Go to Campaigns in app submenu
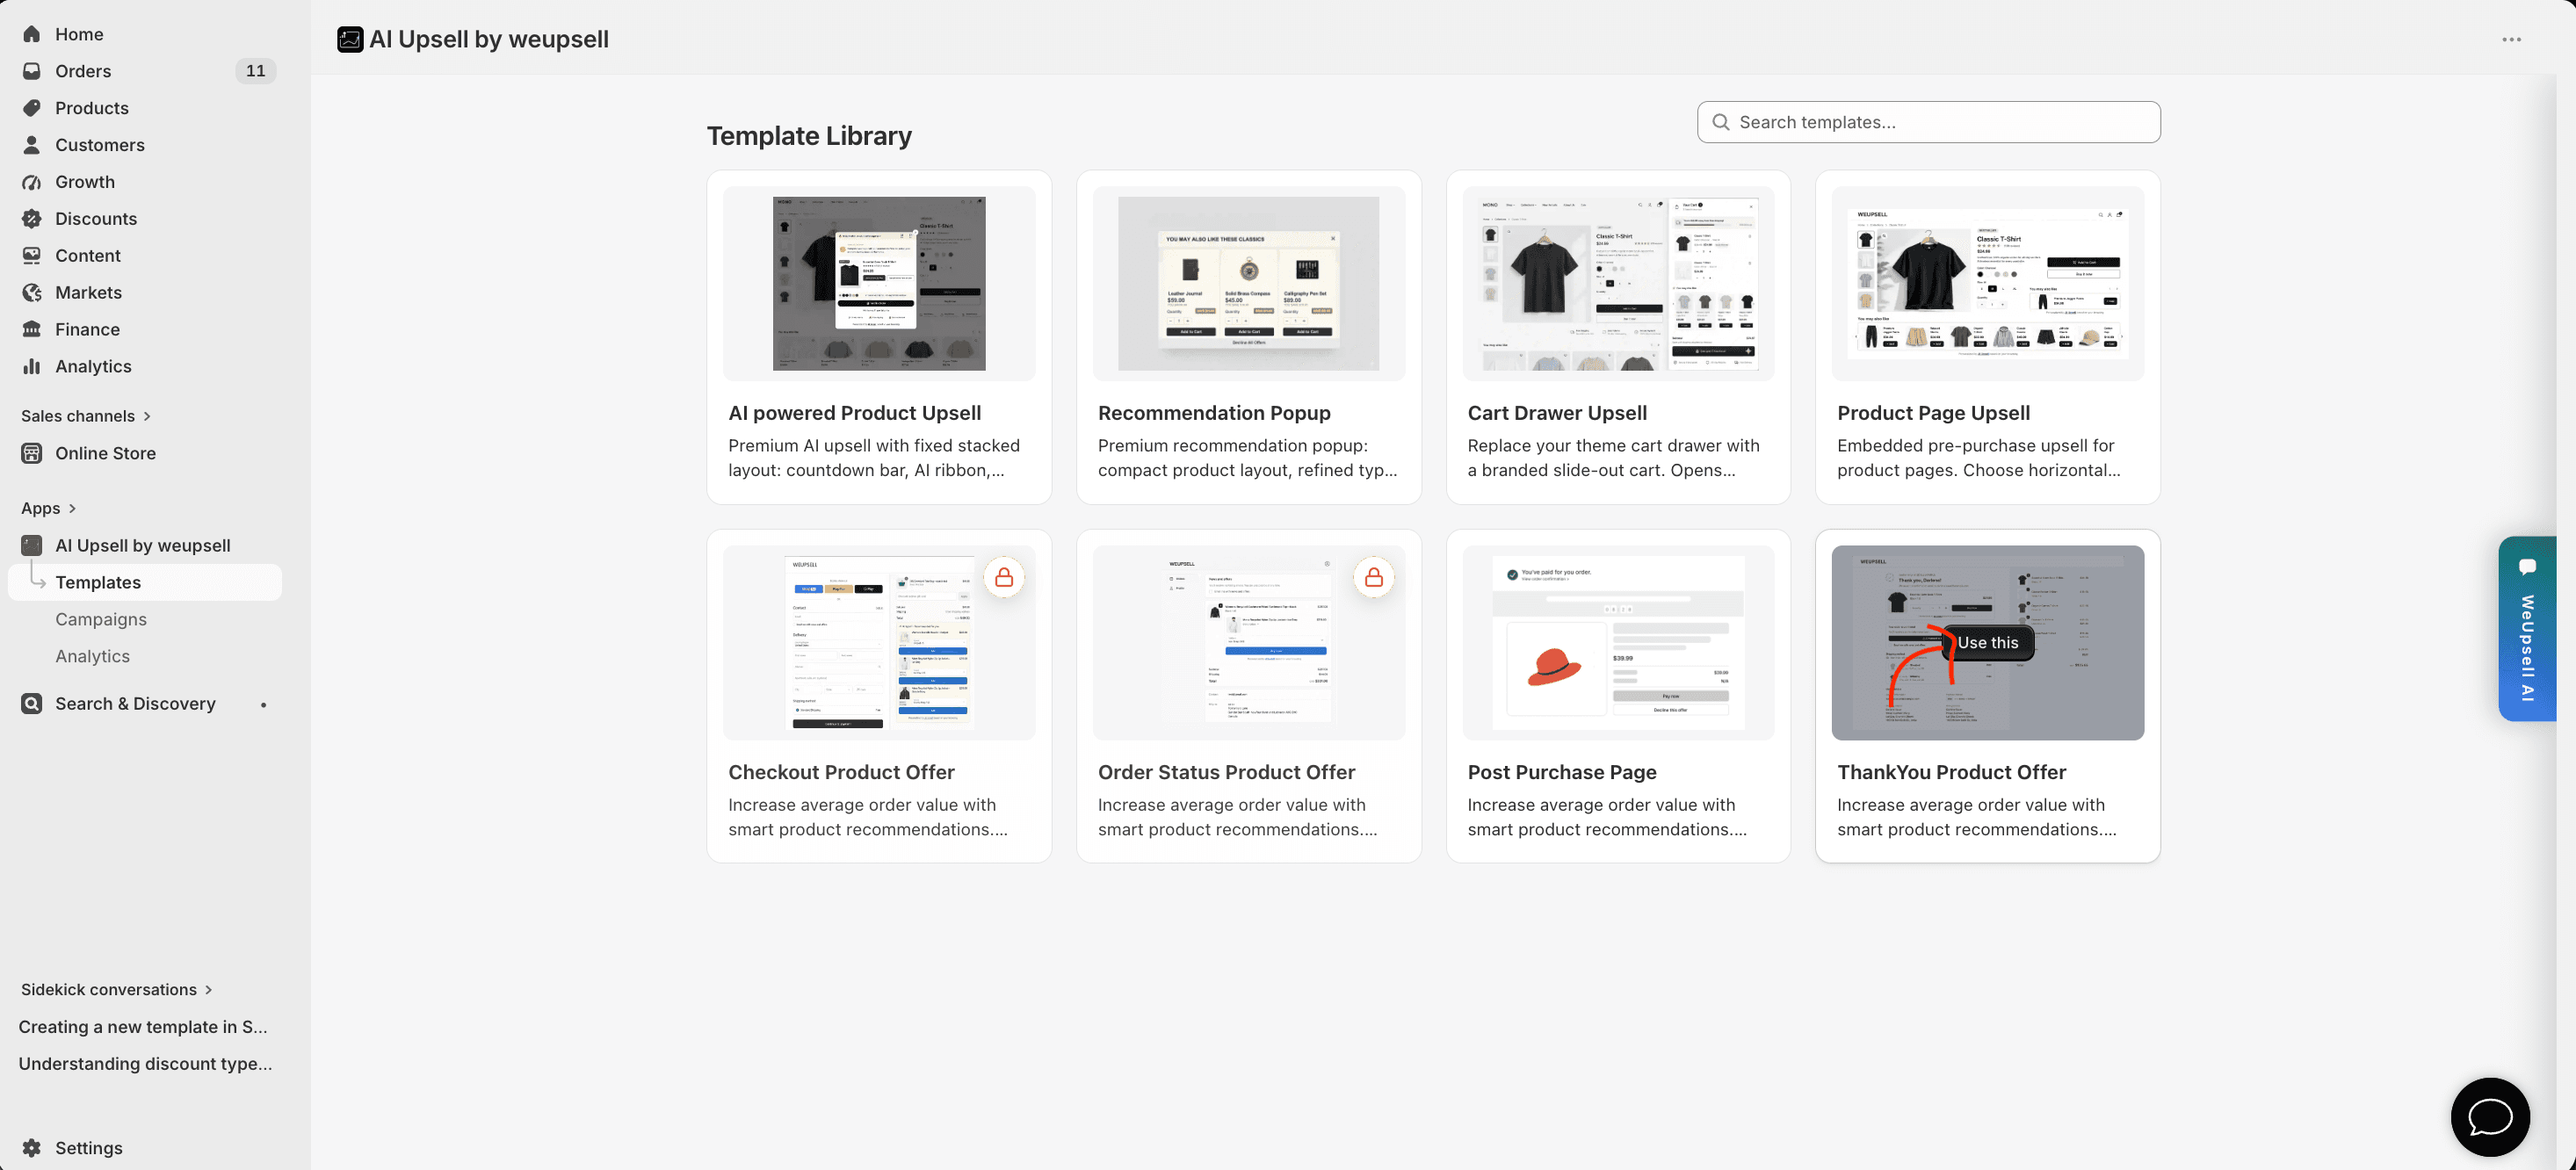 pyautogui.click(x=101, y=620)
